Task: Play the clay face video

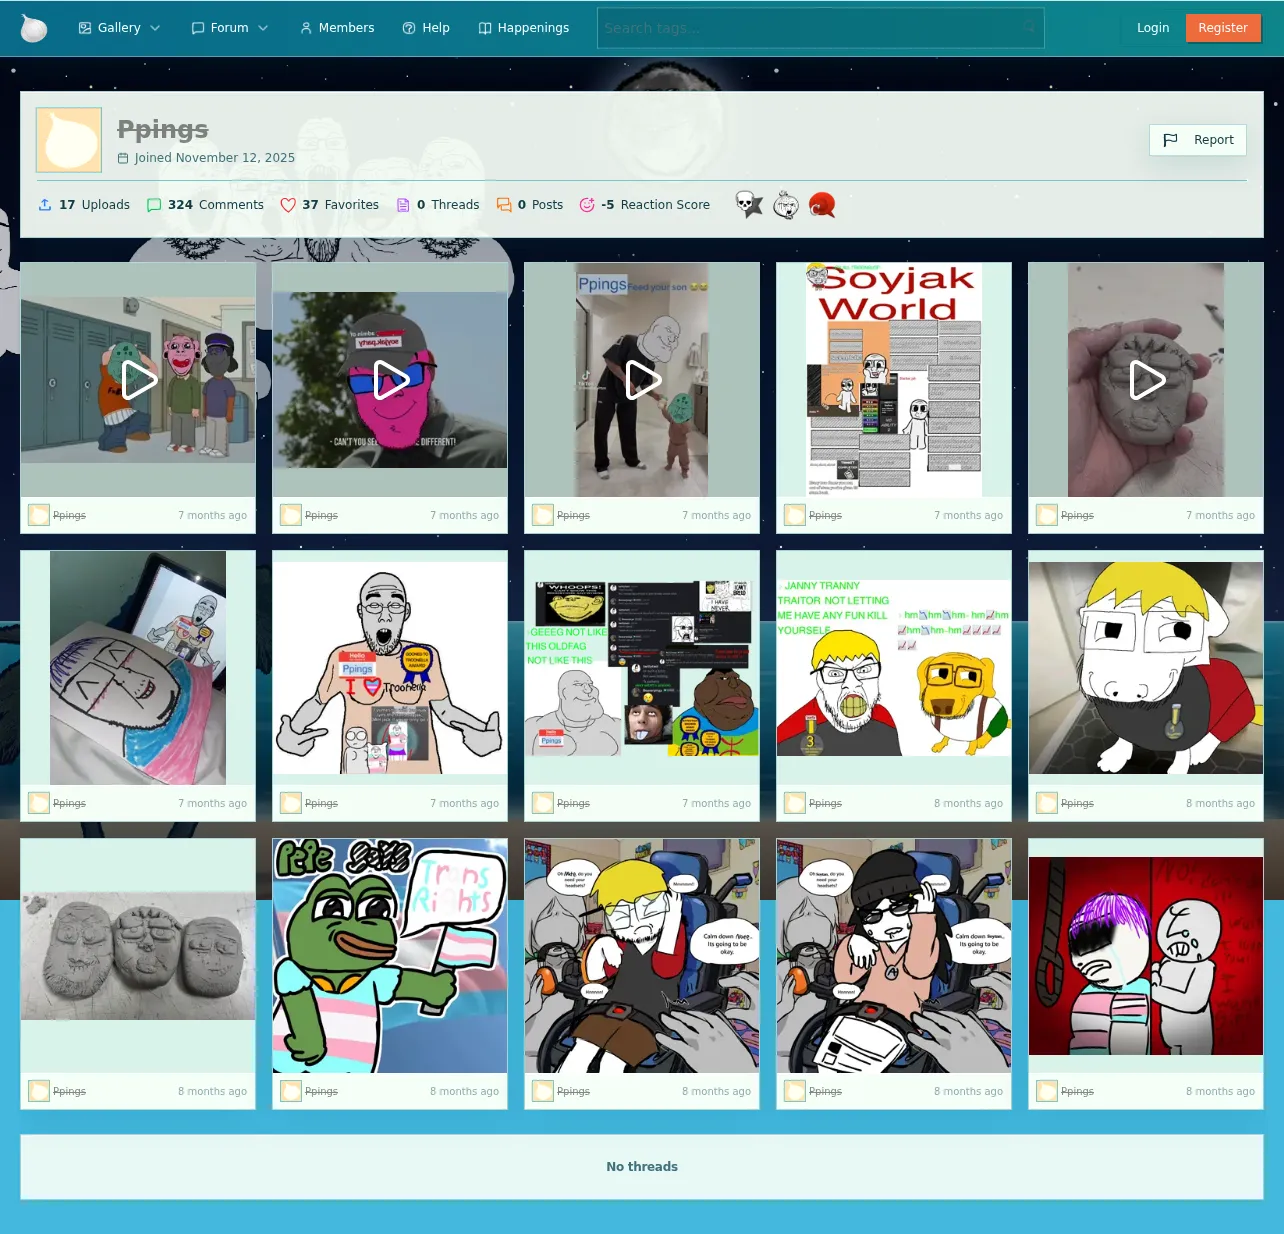Action: pyautogui.click(x=1146, y=380)
